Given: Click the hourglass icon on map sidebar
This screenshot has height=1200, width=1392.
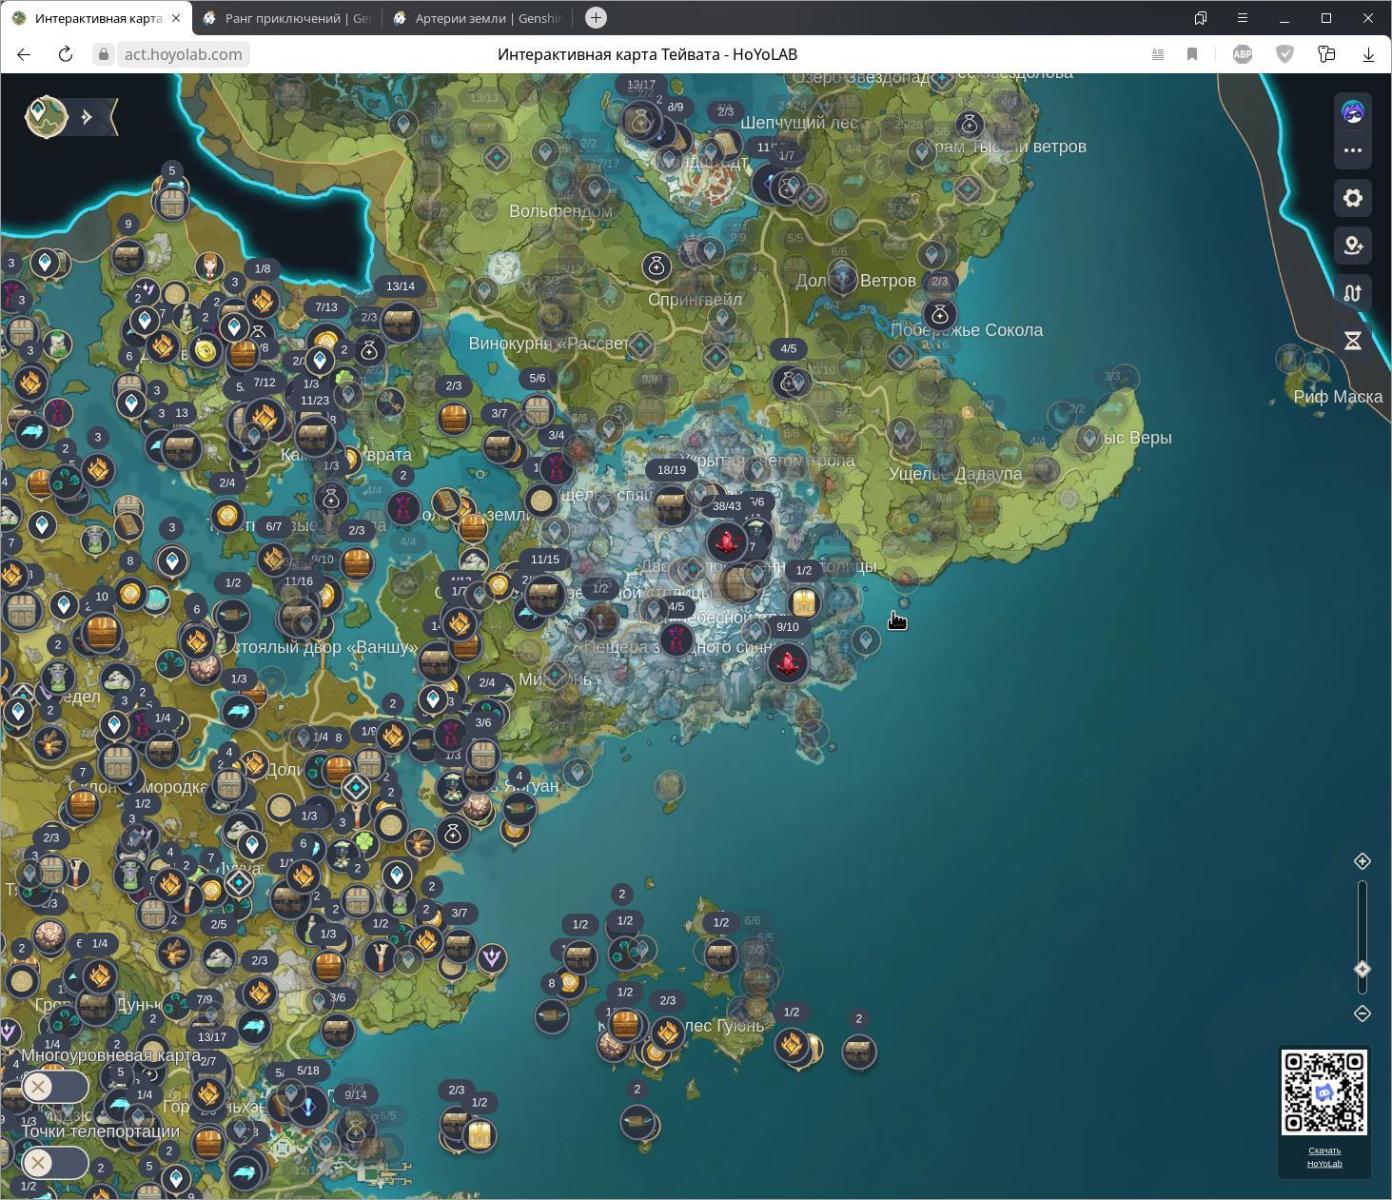Looking at the screenshot, I should (1352, 341).
